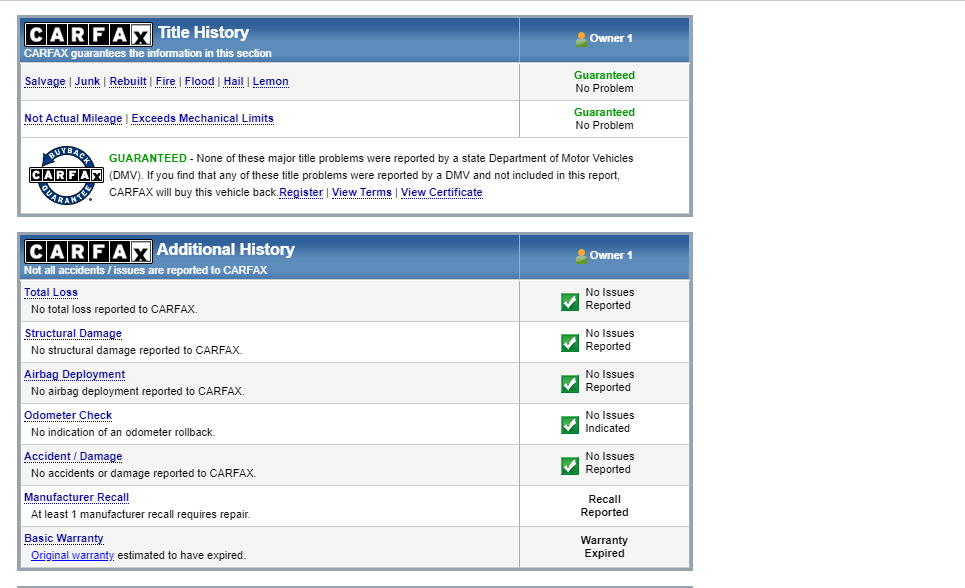
Task: Open the Salvage title link
Action: (45, 81)
